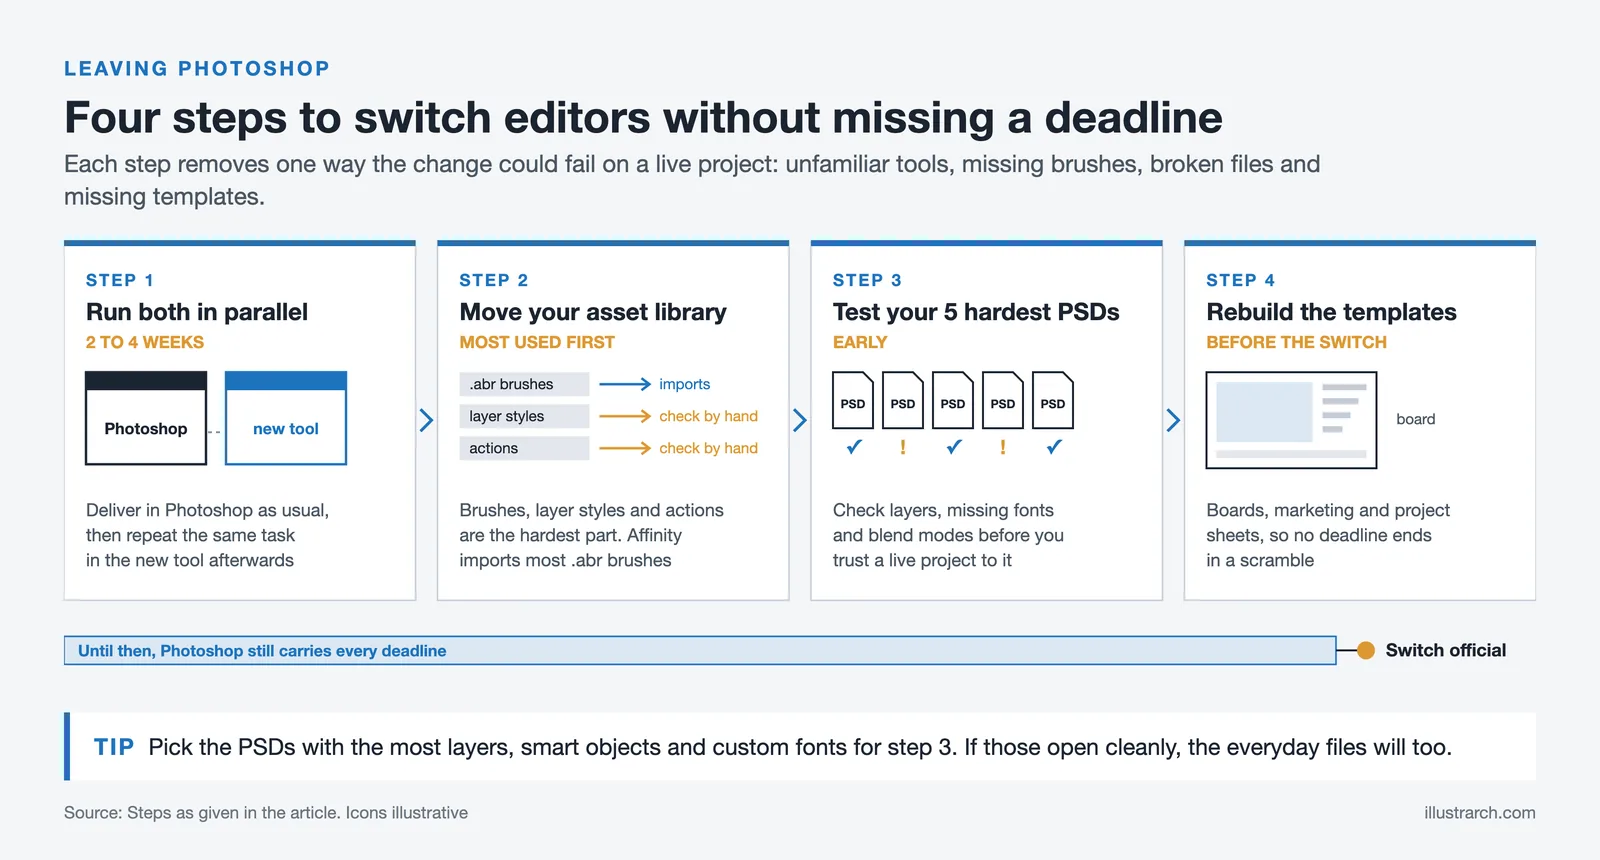
Task: Click the 'Rebuild the templates' heading
Action: point(1331,312)
